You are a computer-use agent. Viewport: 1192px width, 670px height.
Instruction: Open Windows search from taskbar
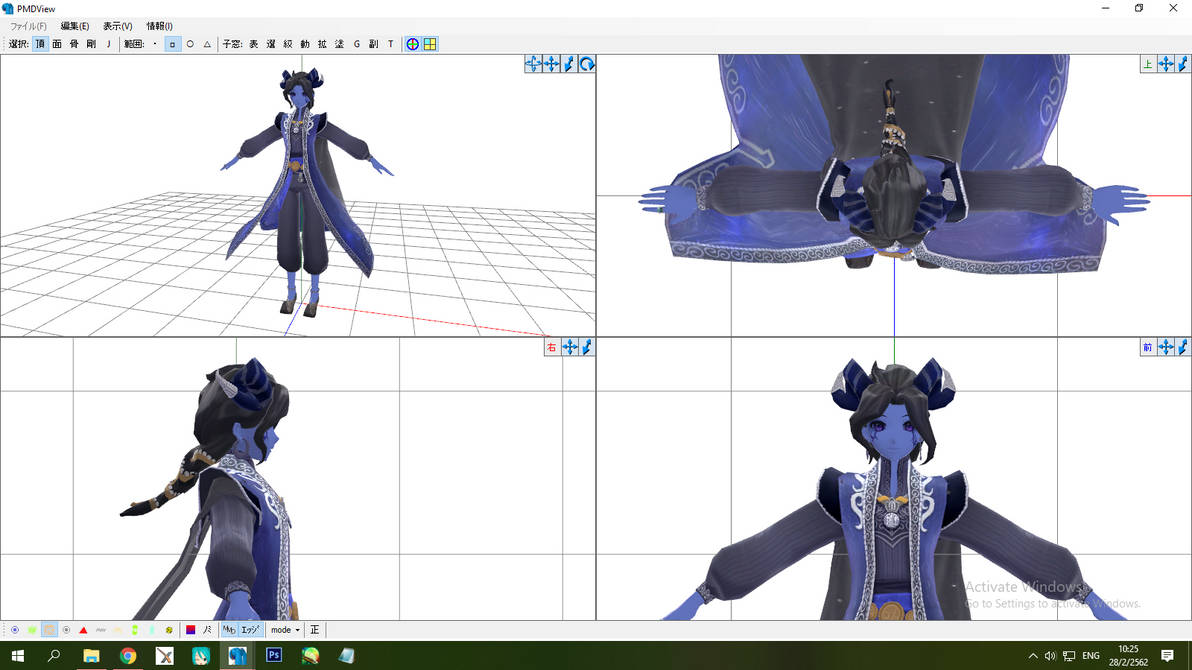(54, 655)
